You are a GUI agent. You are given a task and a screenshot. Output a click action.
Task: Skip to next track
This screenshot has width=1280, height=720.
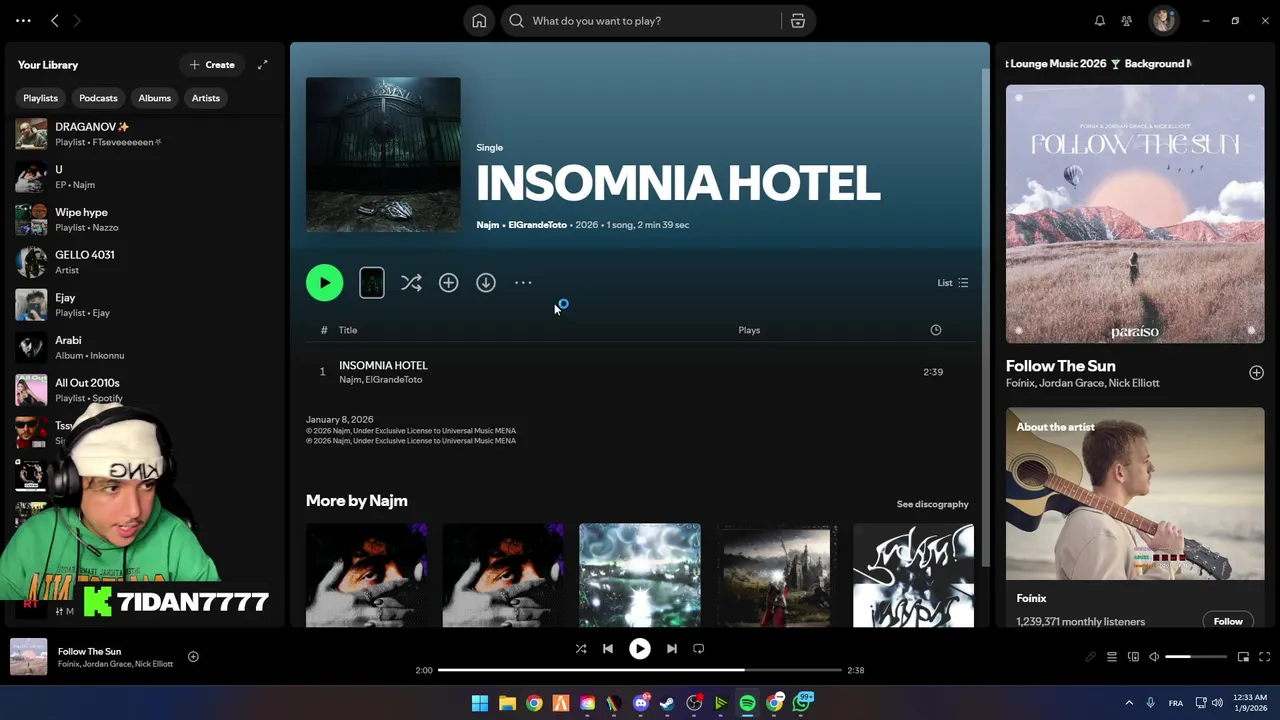(672, 649)
